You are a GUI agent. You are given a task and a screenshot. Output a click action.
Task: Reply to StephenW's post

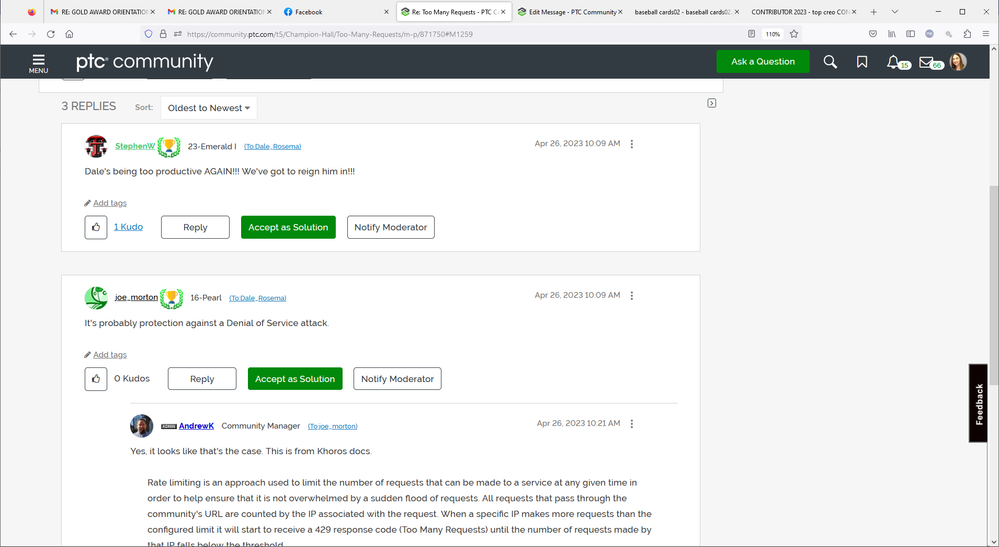(x=195, y=227)
